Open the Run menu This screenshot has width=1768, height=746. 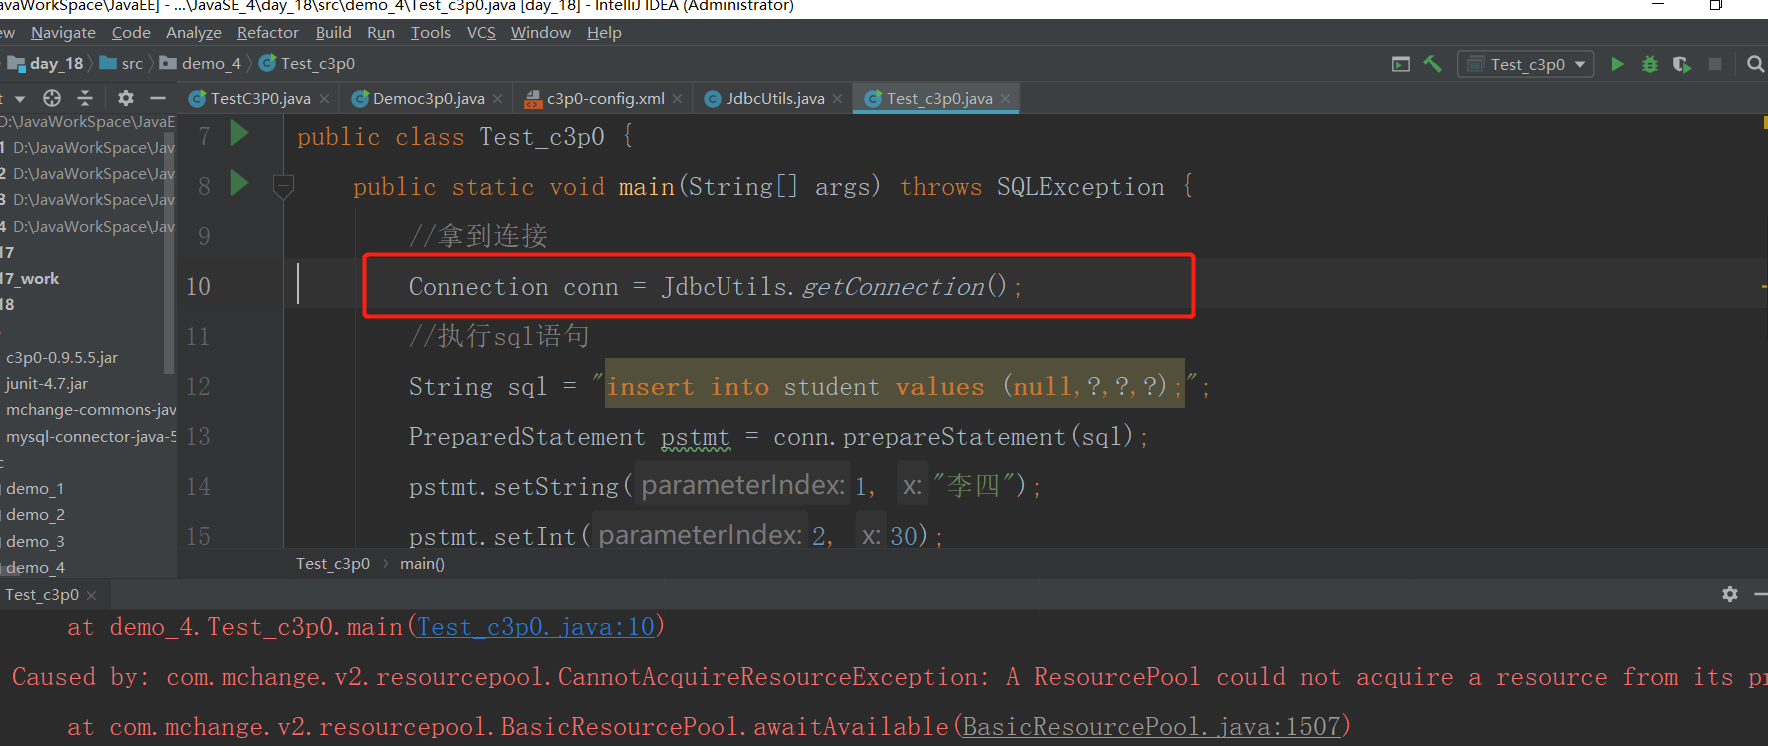coord(381,33)
